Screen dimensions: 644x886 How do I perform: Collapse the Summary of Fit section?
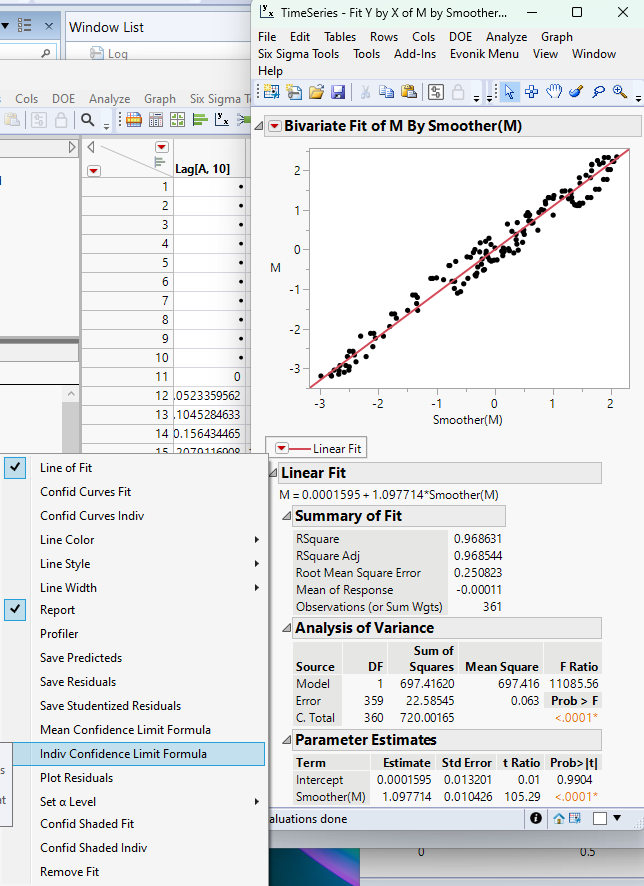point(287,516)
